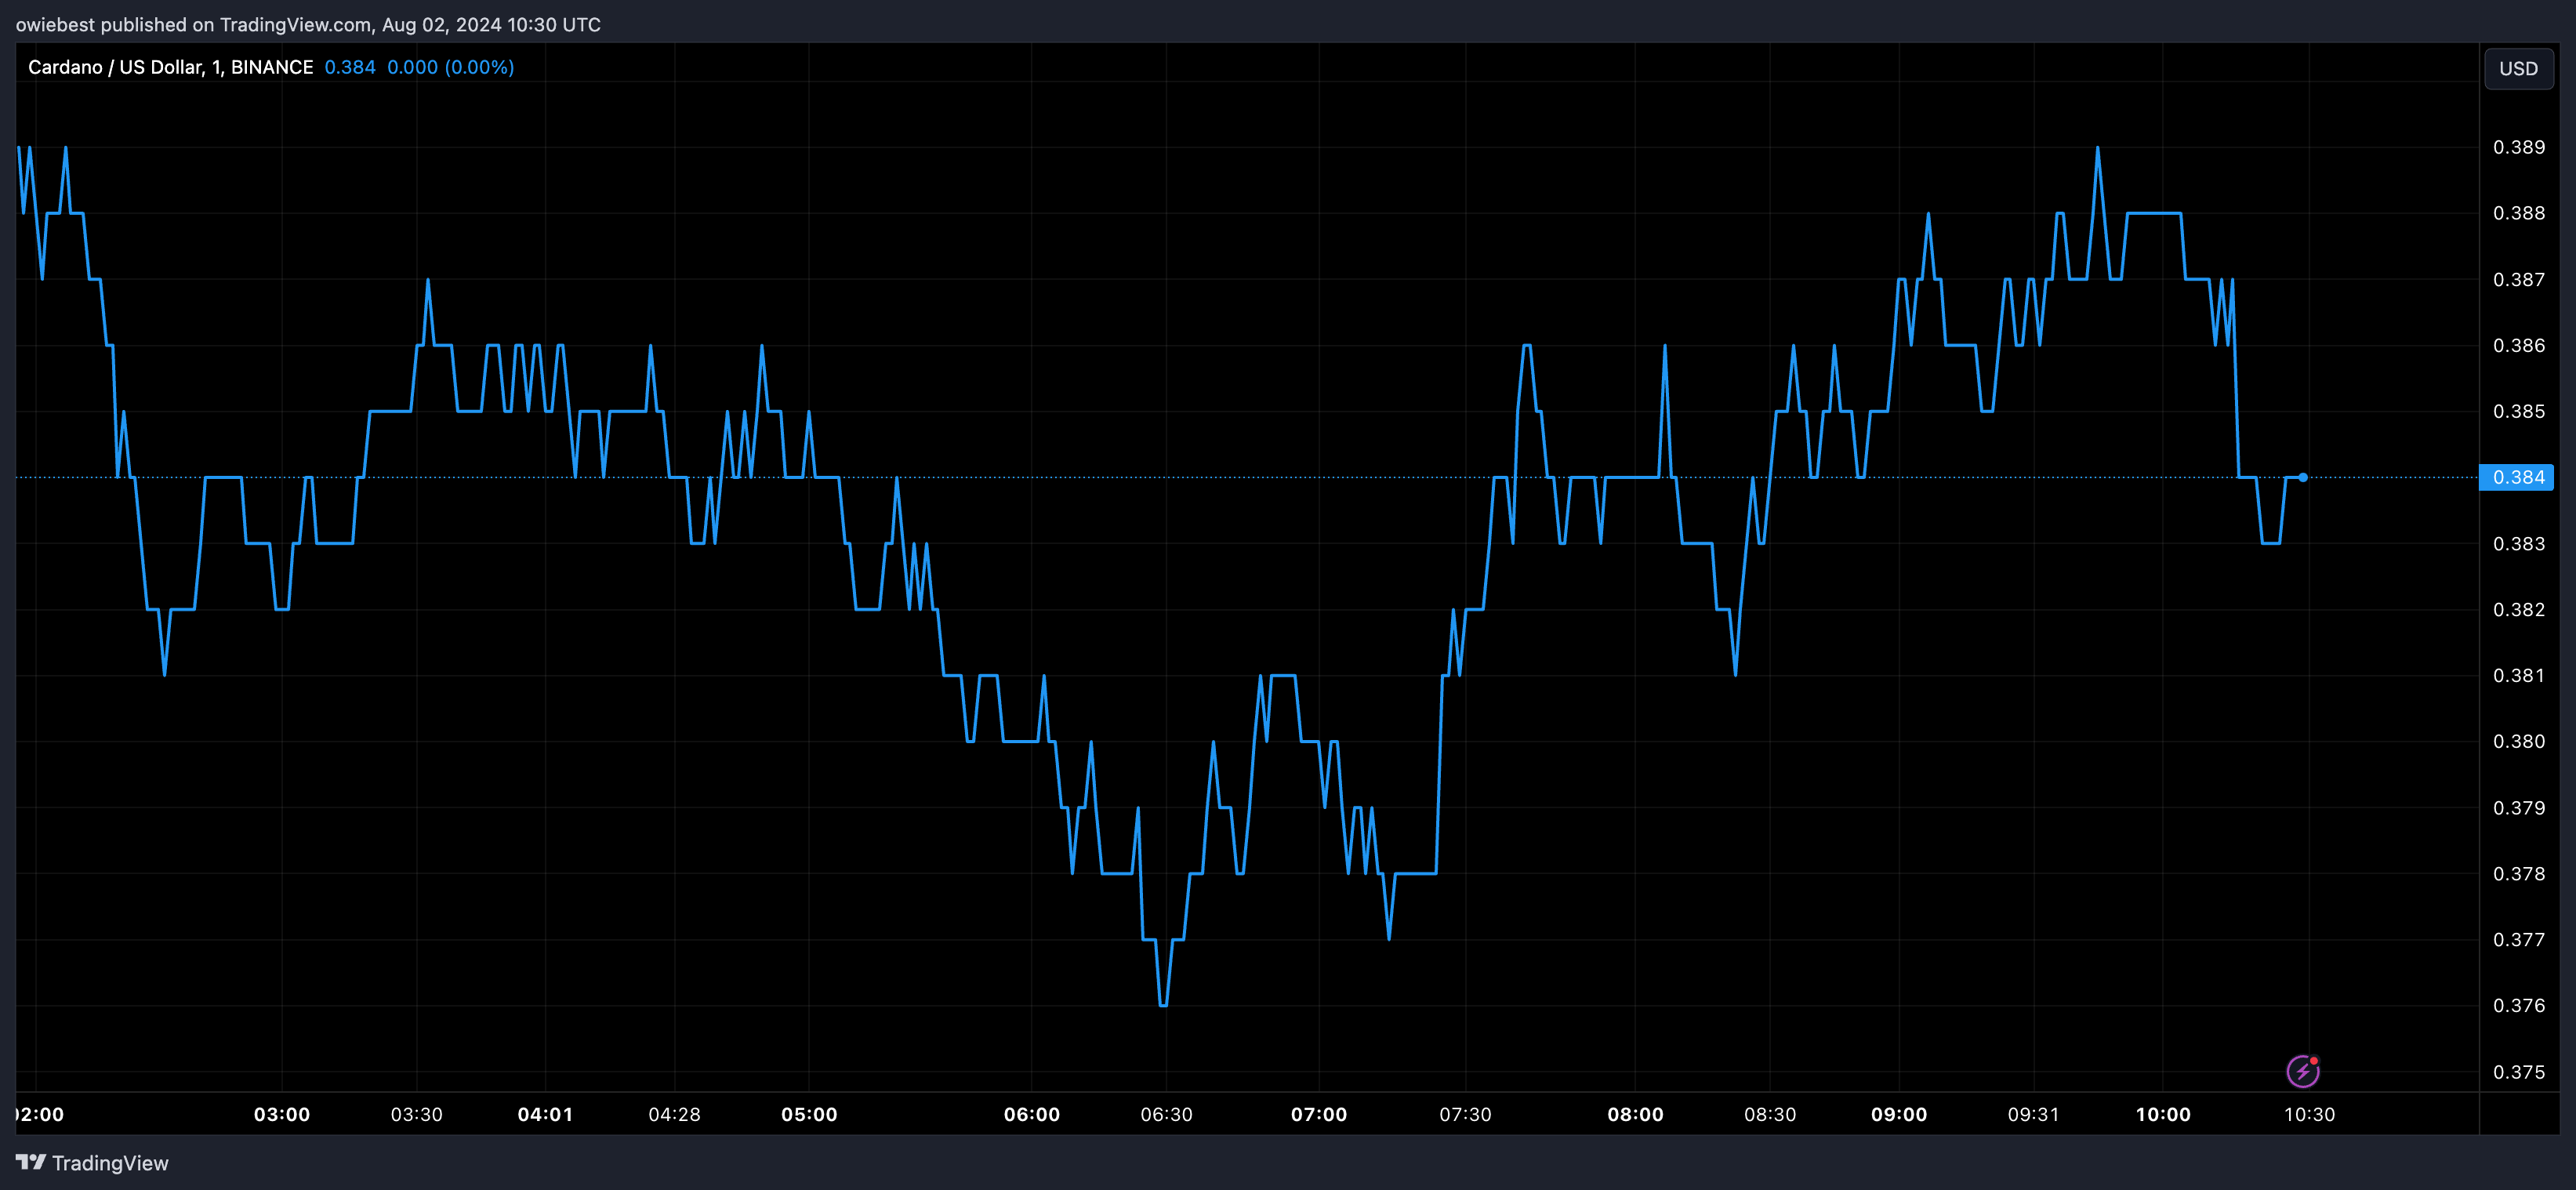2576x1190 pixels.
Task: Click the blue 0.384 value in legend
Action: pos(350,67)
